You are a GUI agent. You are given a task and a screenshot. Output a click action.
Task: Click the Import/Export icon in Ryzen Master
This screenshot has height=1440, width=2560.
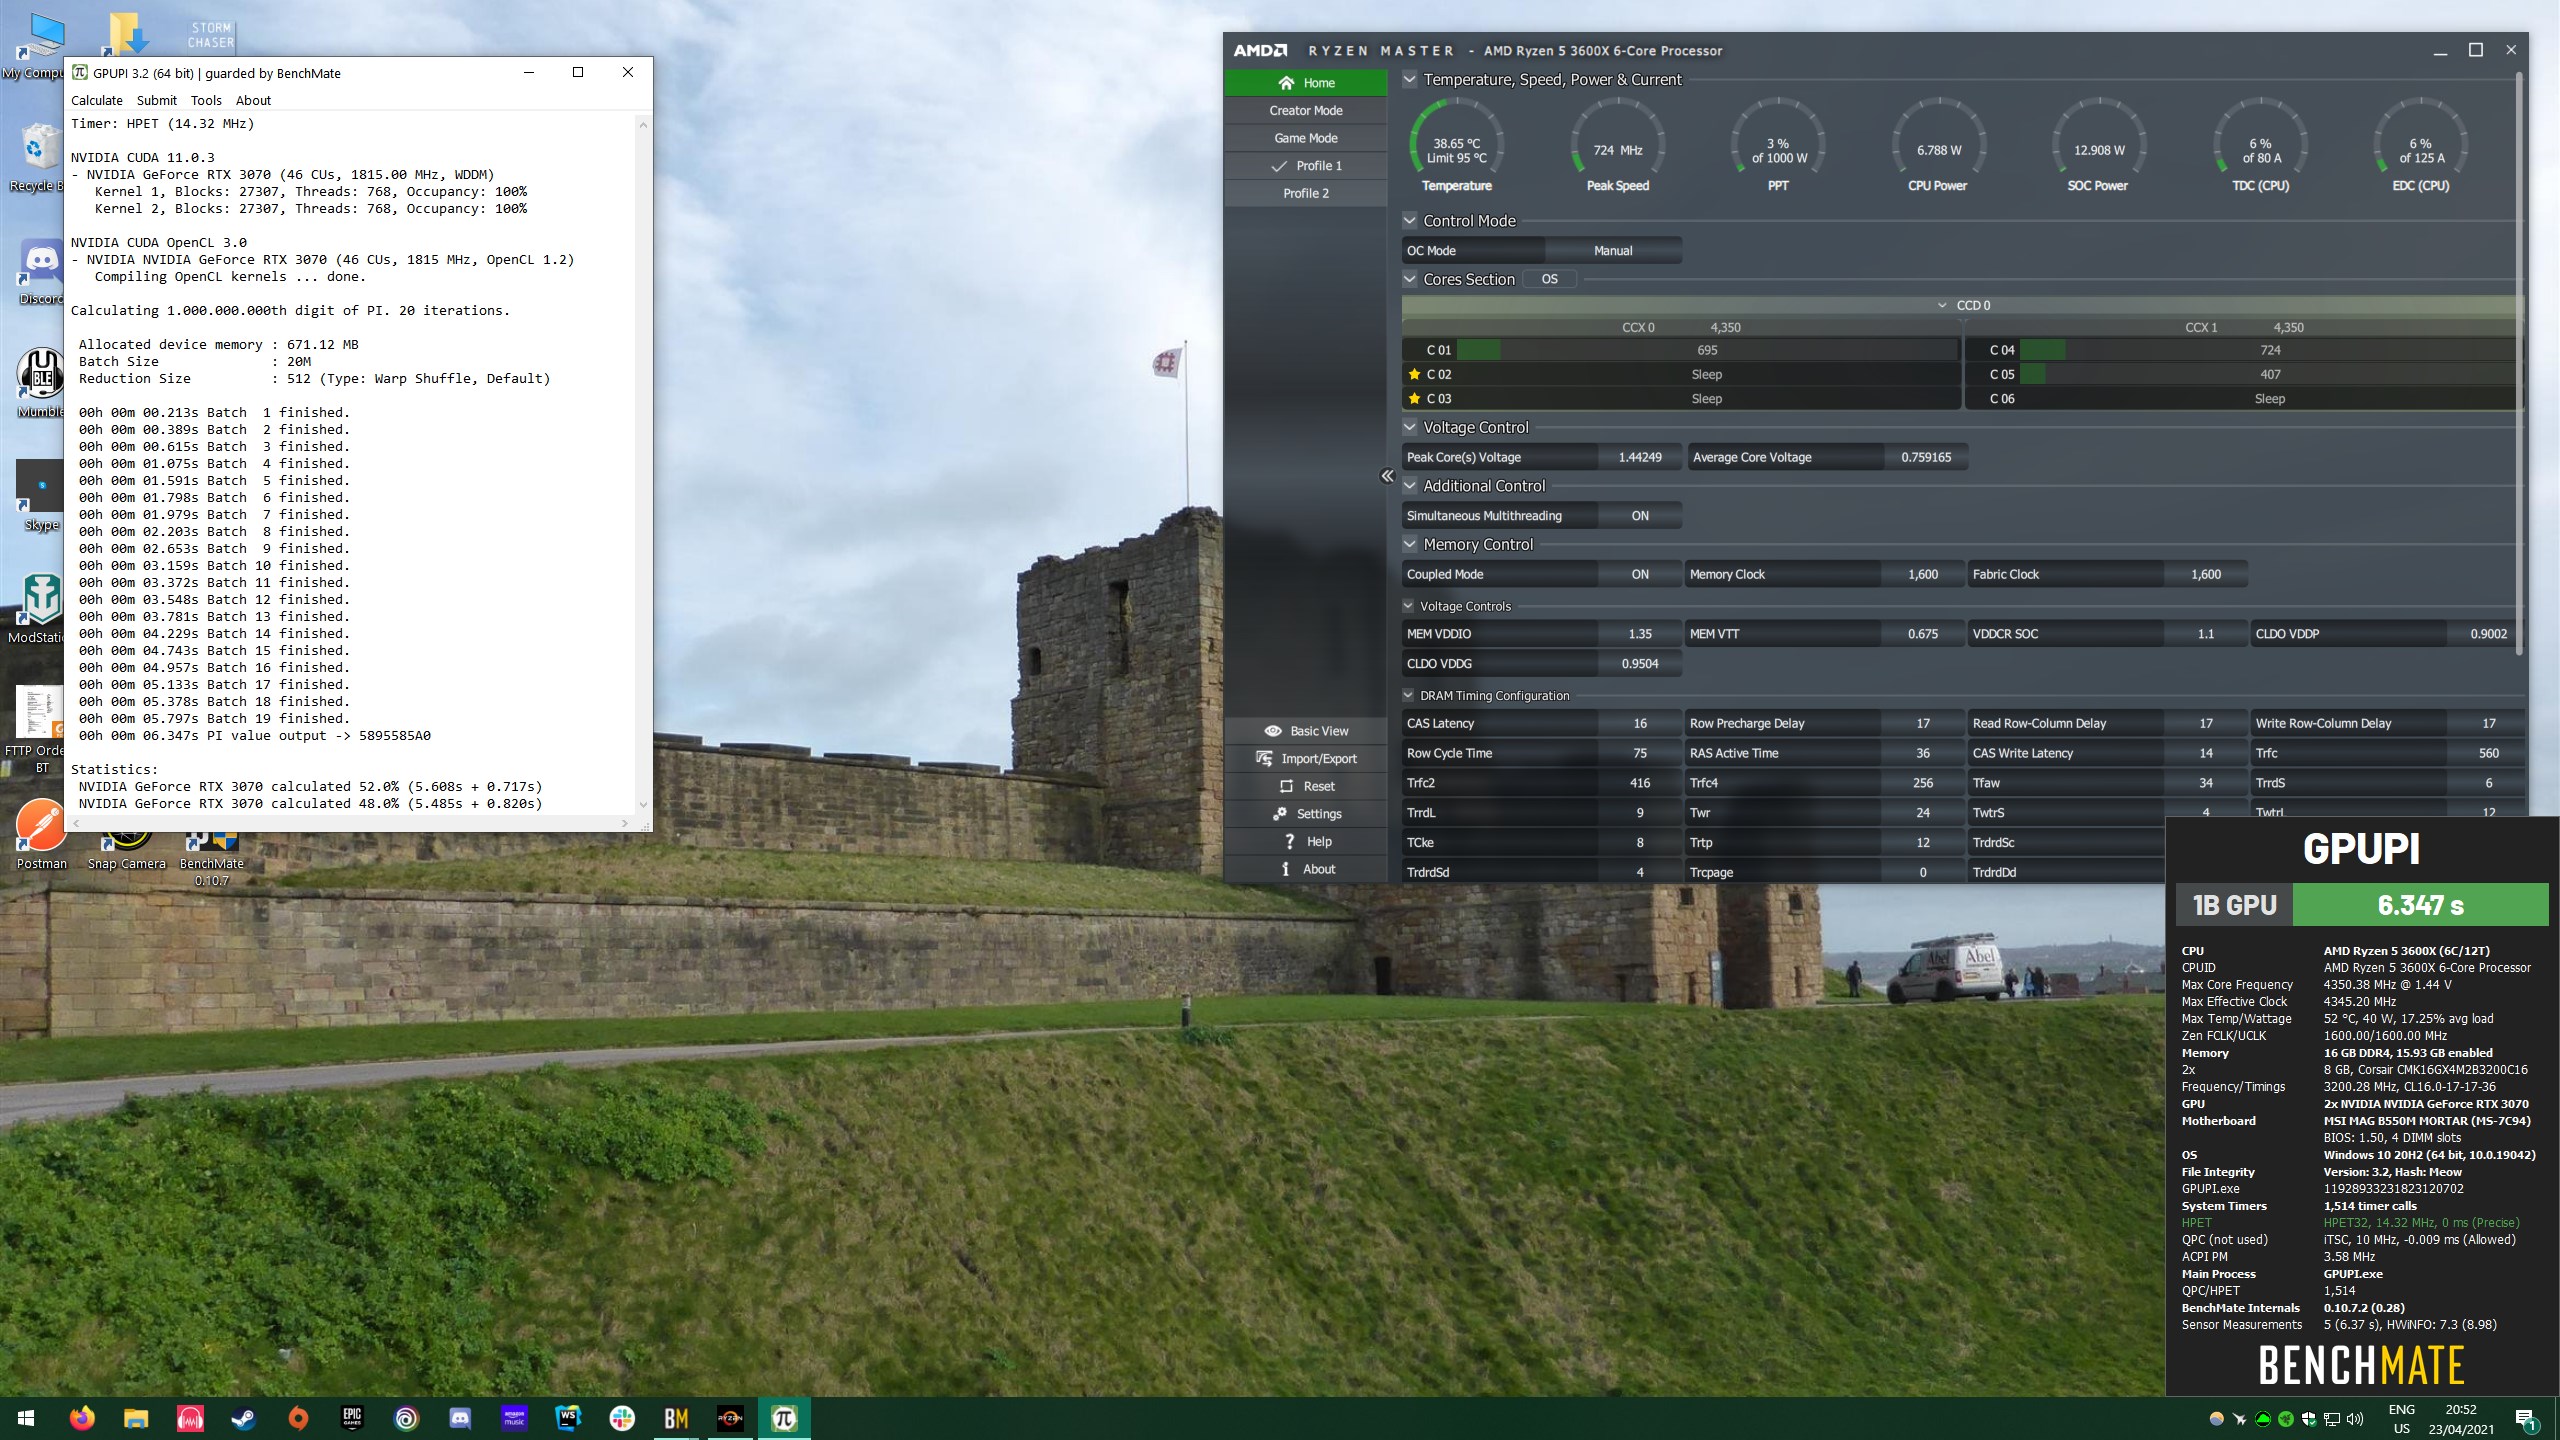click(x=1264, y=759)
